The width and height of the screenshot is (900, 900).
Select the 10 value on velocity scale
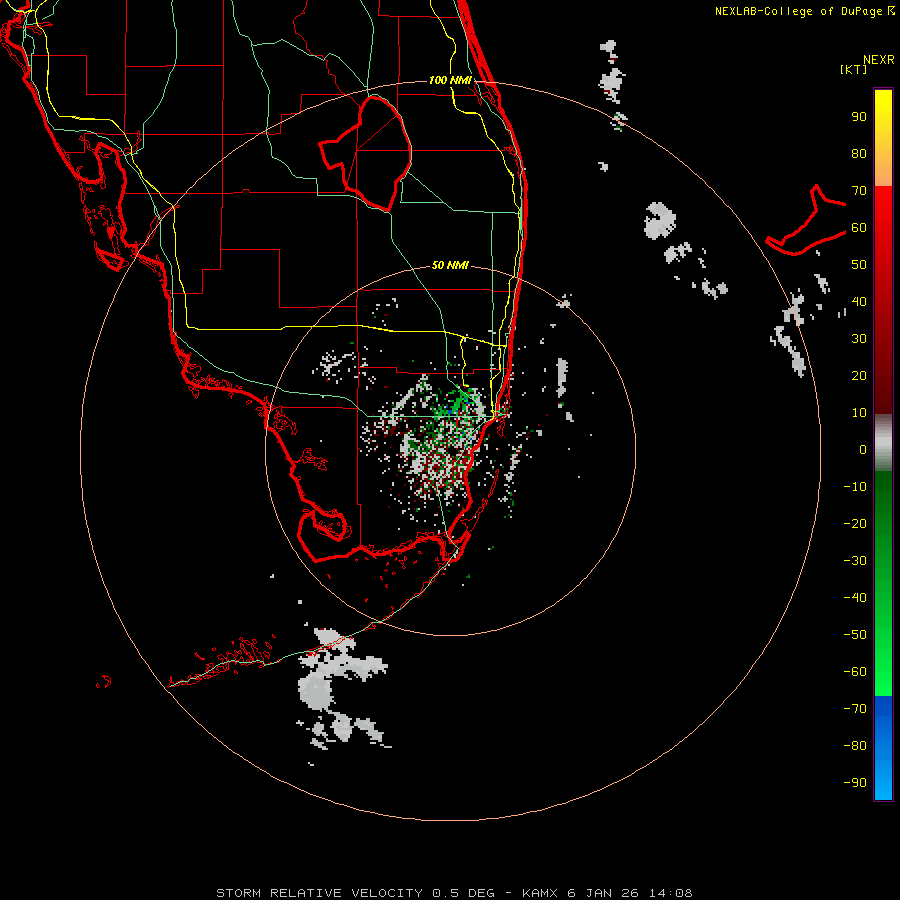tap(859, 413)
